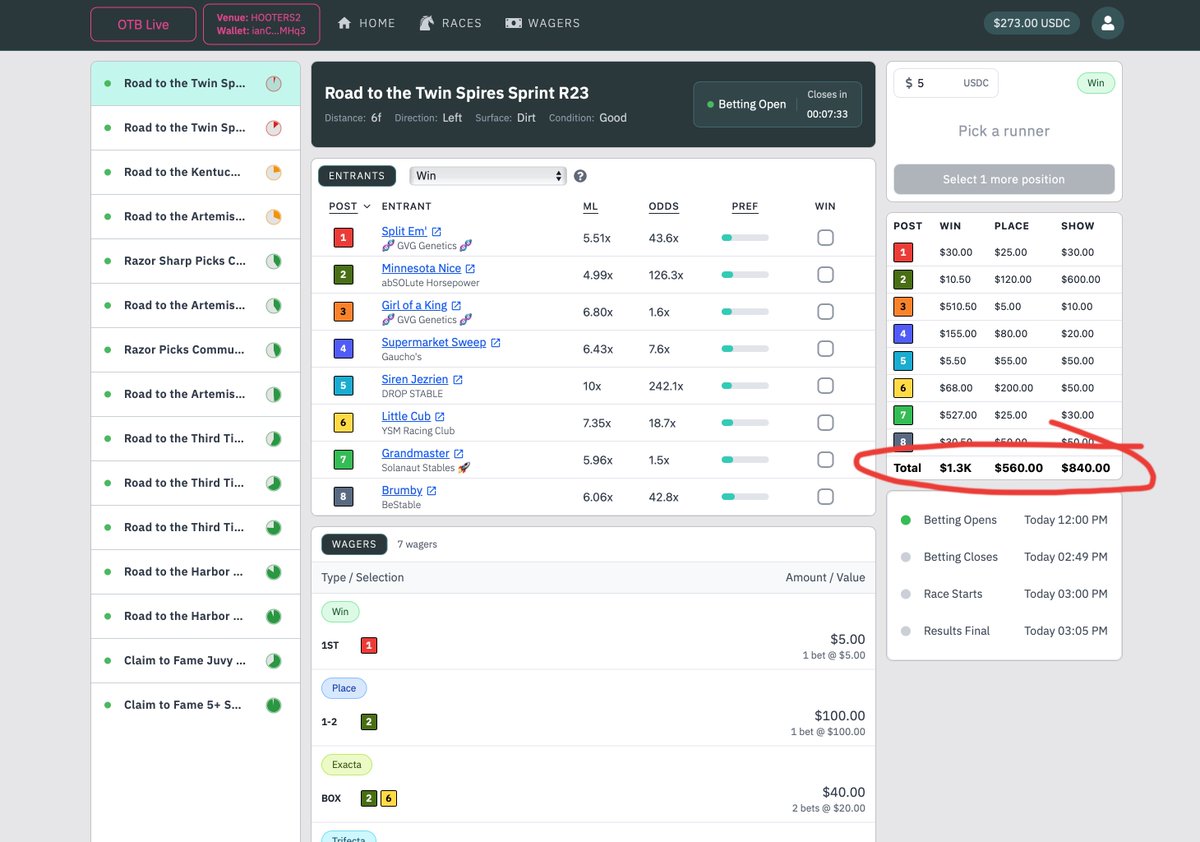Click post 2 green badge in entrants
1200x842 pixels.
pos(343,275)
